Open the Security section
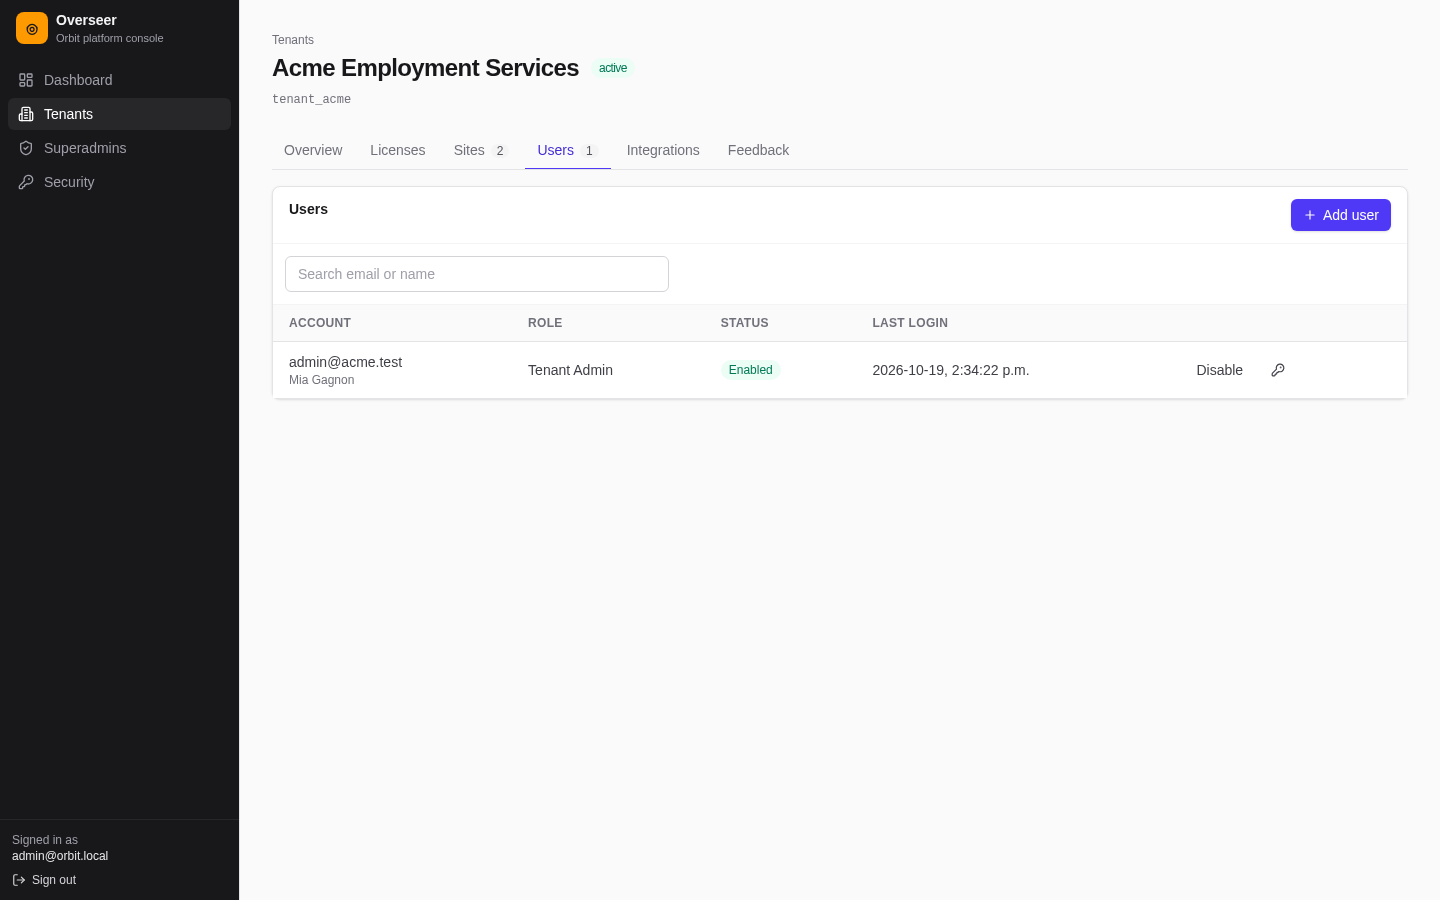Screen dimensions: 1440x900 point(119,182)
